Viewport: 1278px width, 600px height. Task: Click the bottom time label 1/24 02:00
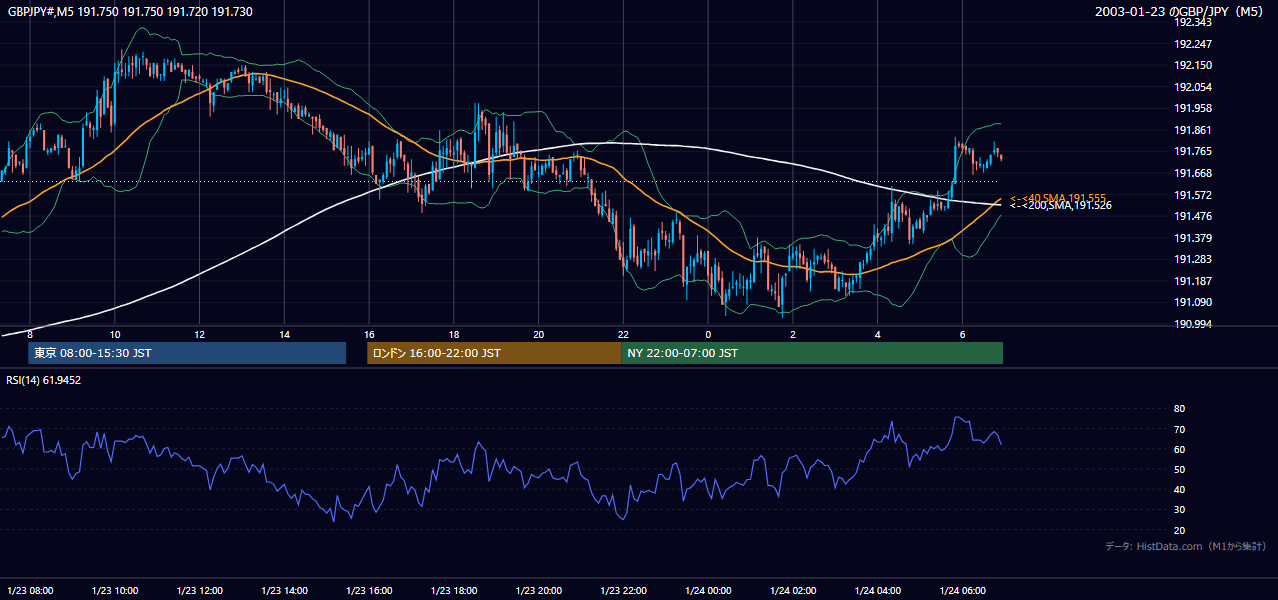793,591
